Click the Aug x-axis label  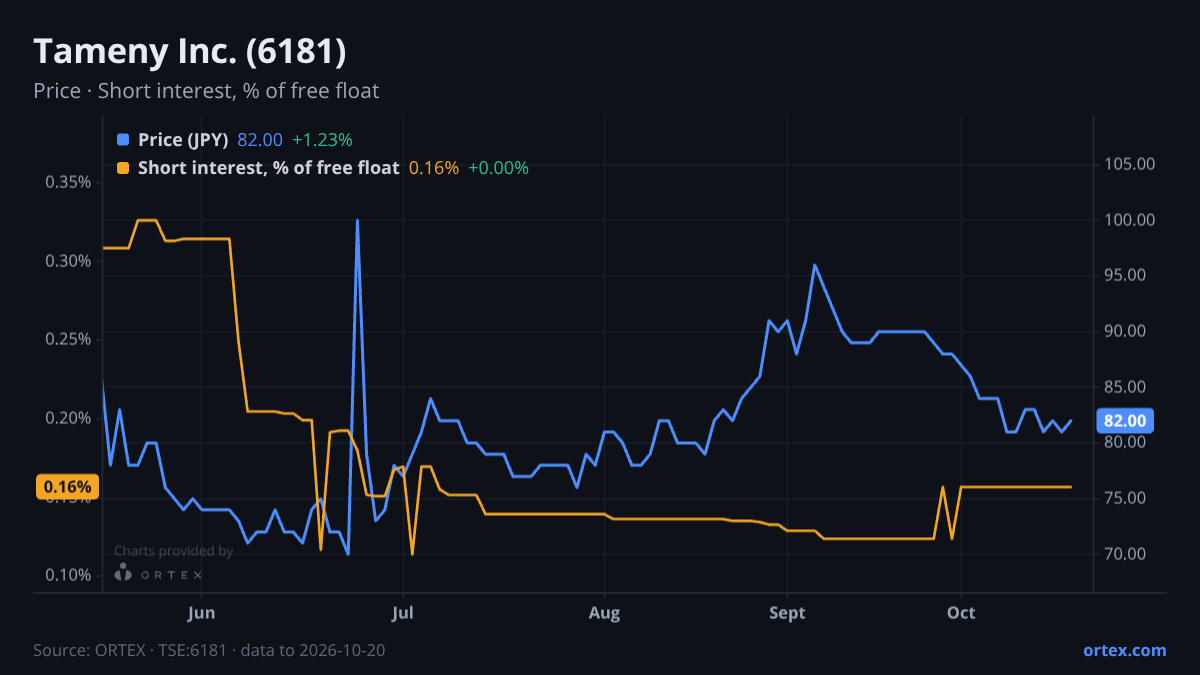coord(604,612)
